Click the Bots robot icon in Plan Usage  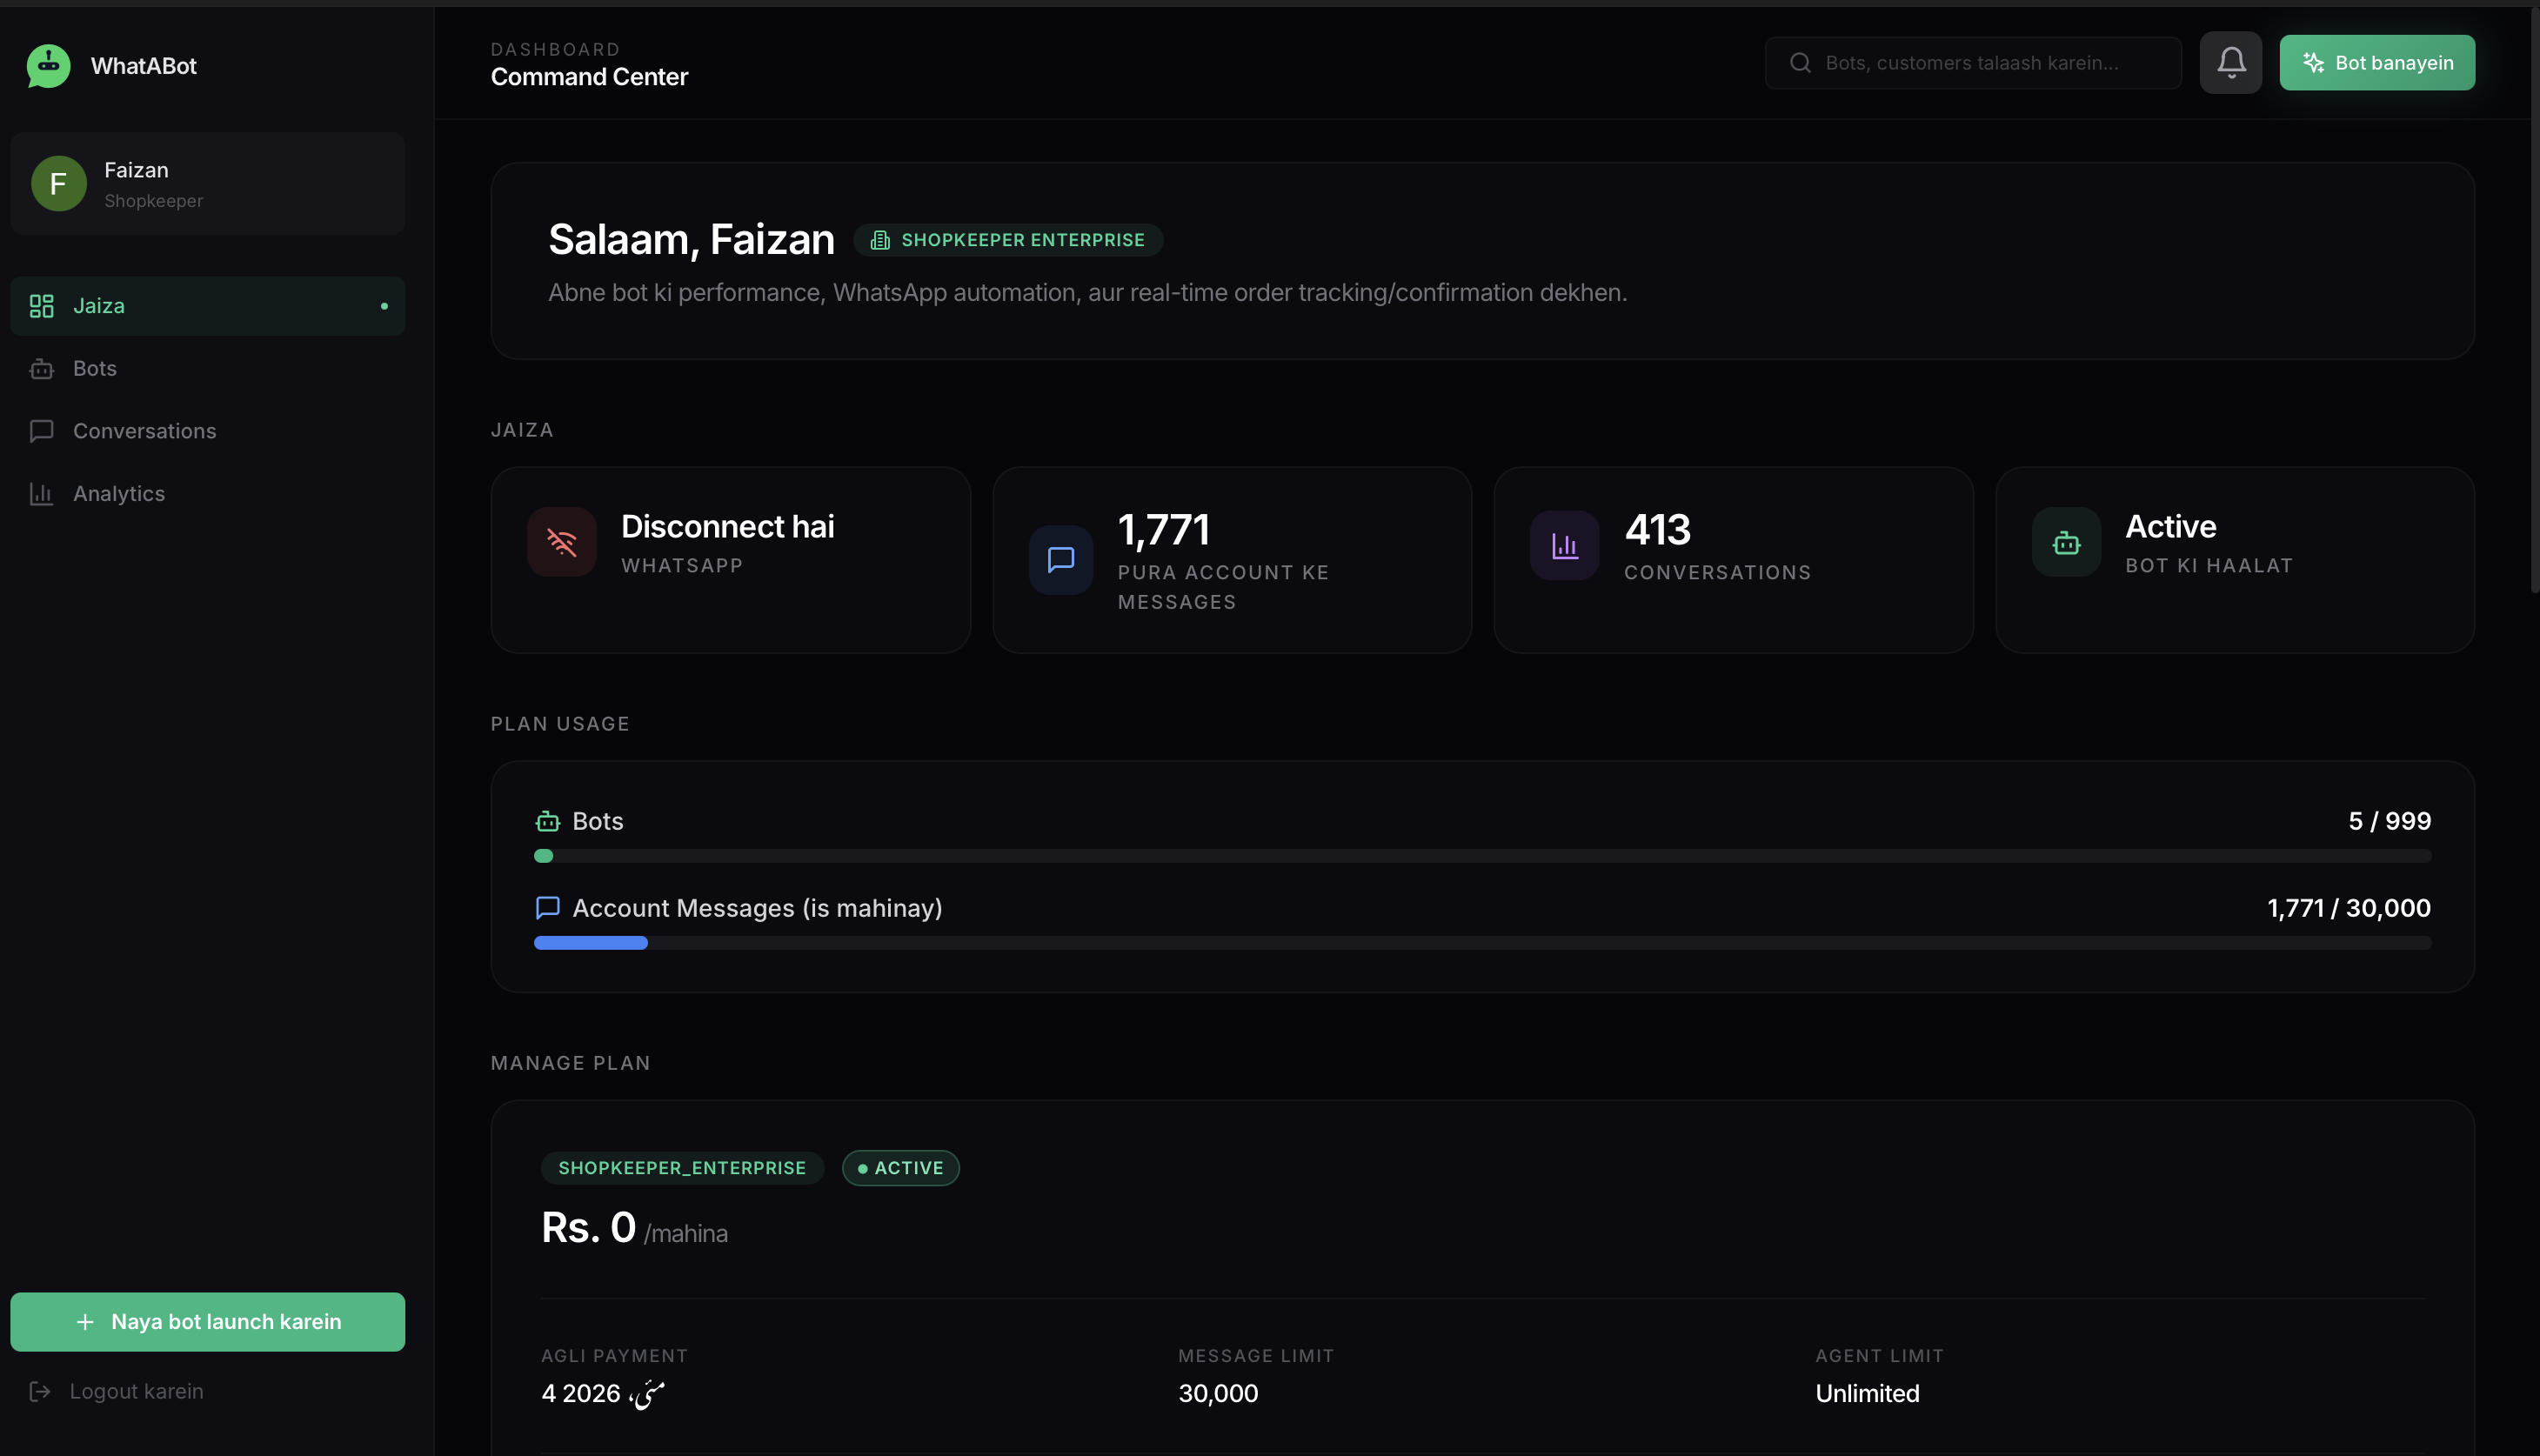[547, 822]
